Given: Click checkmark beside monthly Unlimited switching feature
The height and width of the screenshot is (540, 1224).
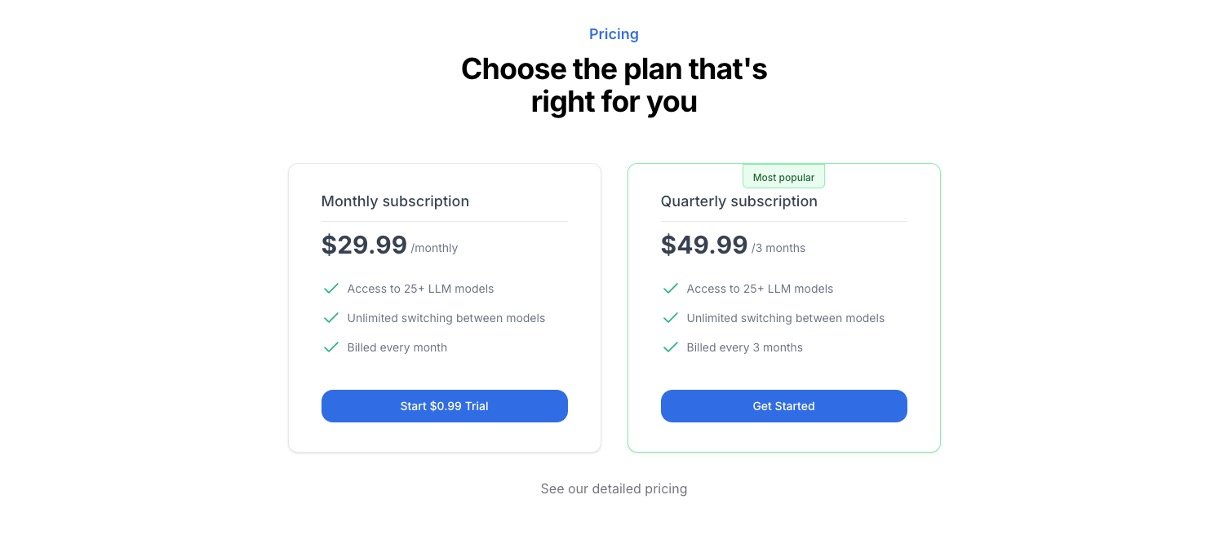Looking at the screenshot, I should [331, 318].
